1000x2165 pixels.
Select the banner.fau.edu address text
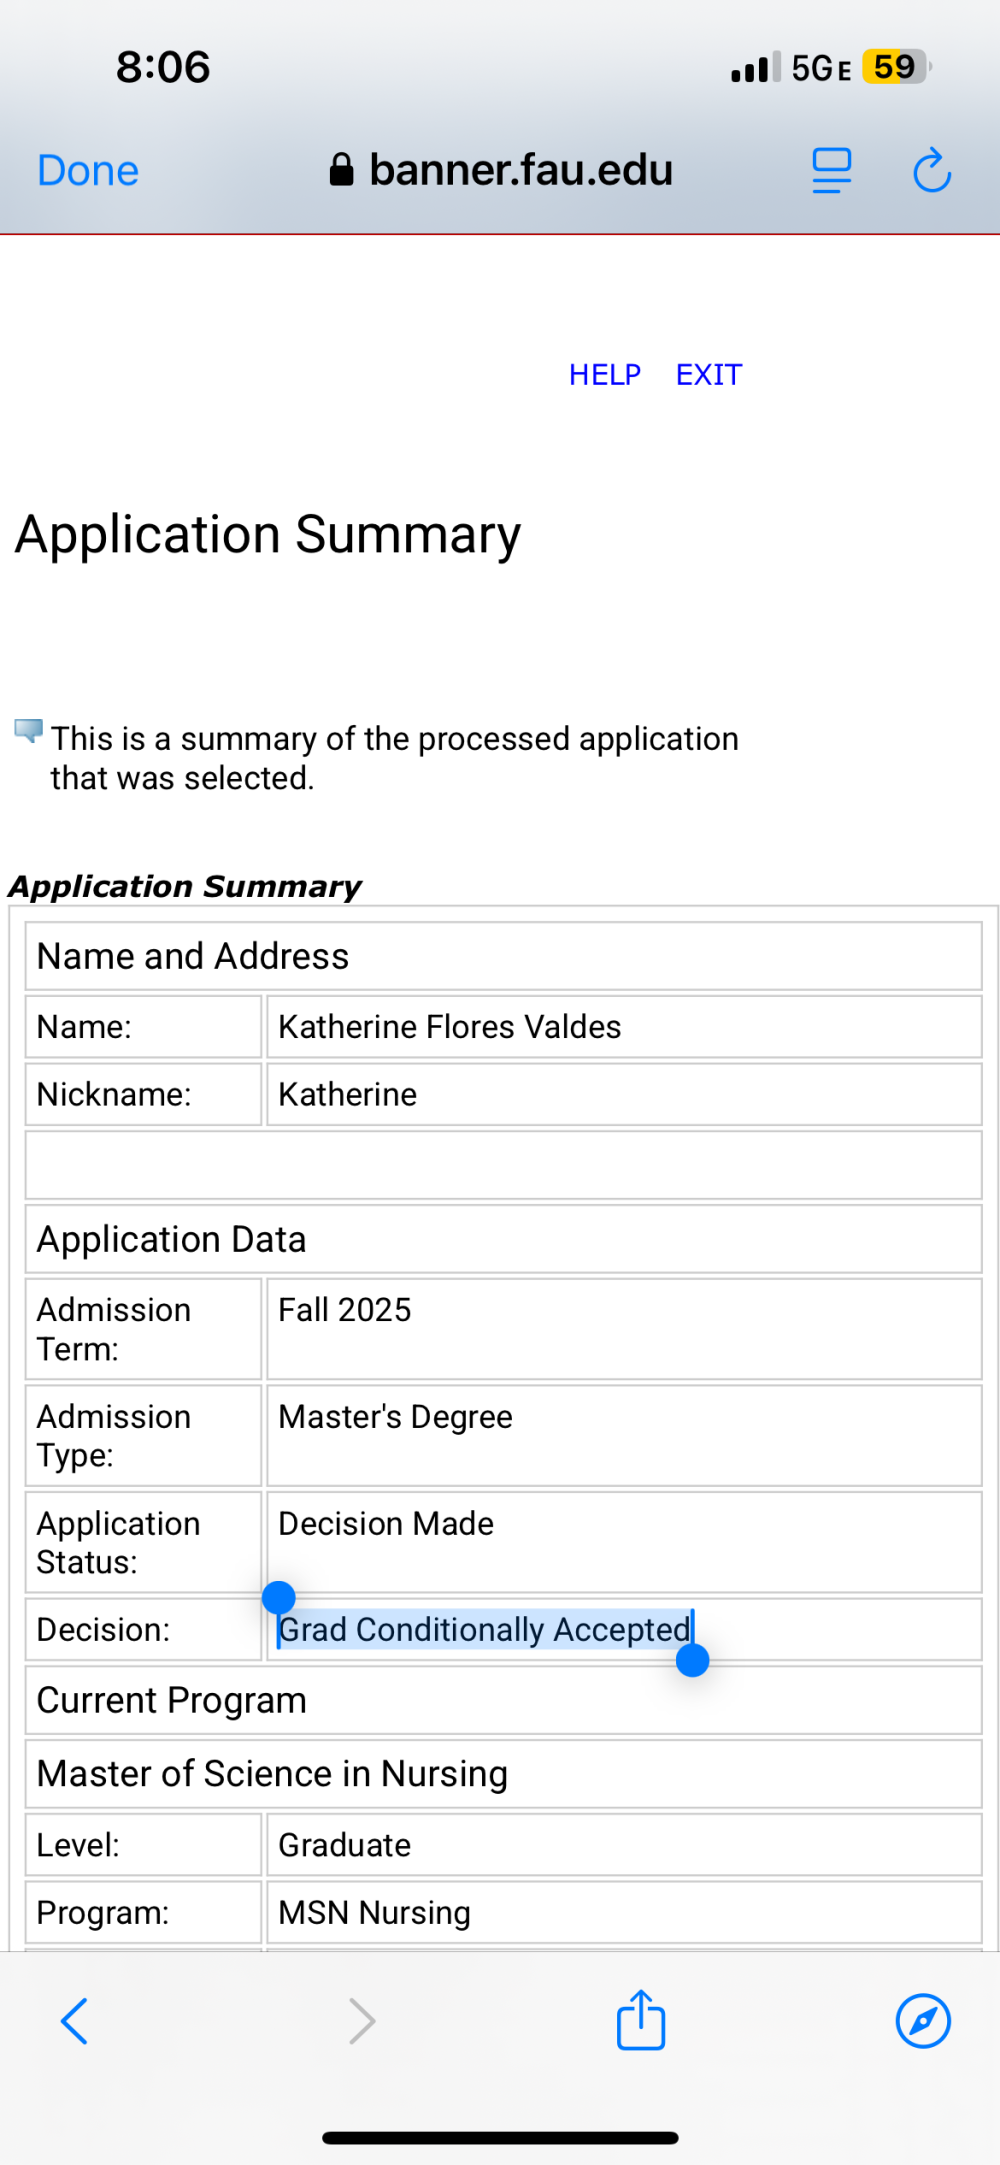521,170
